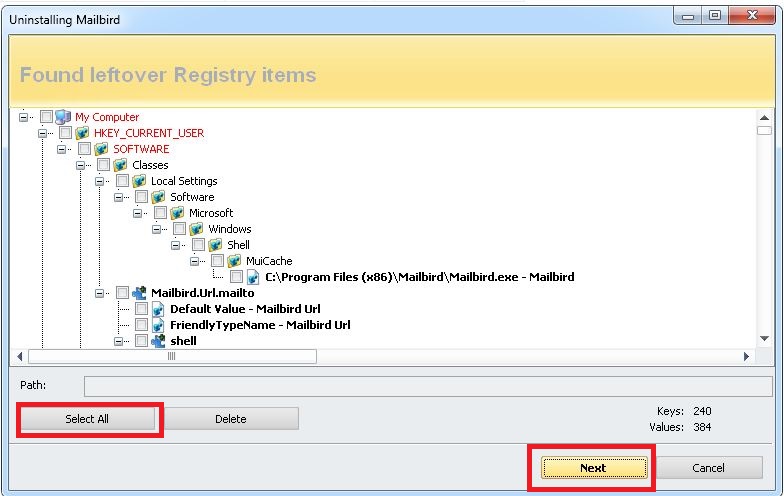Select the 'FriendlyTypeName - Mailbird Url' row
The height and width of the screenshot is (496, 784).
click(260, 325)
